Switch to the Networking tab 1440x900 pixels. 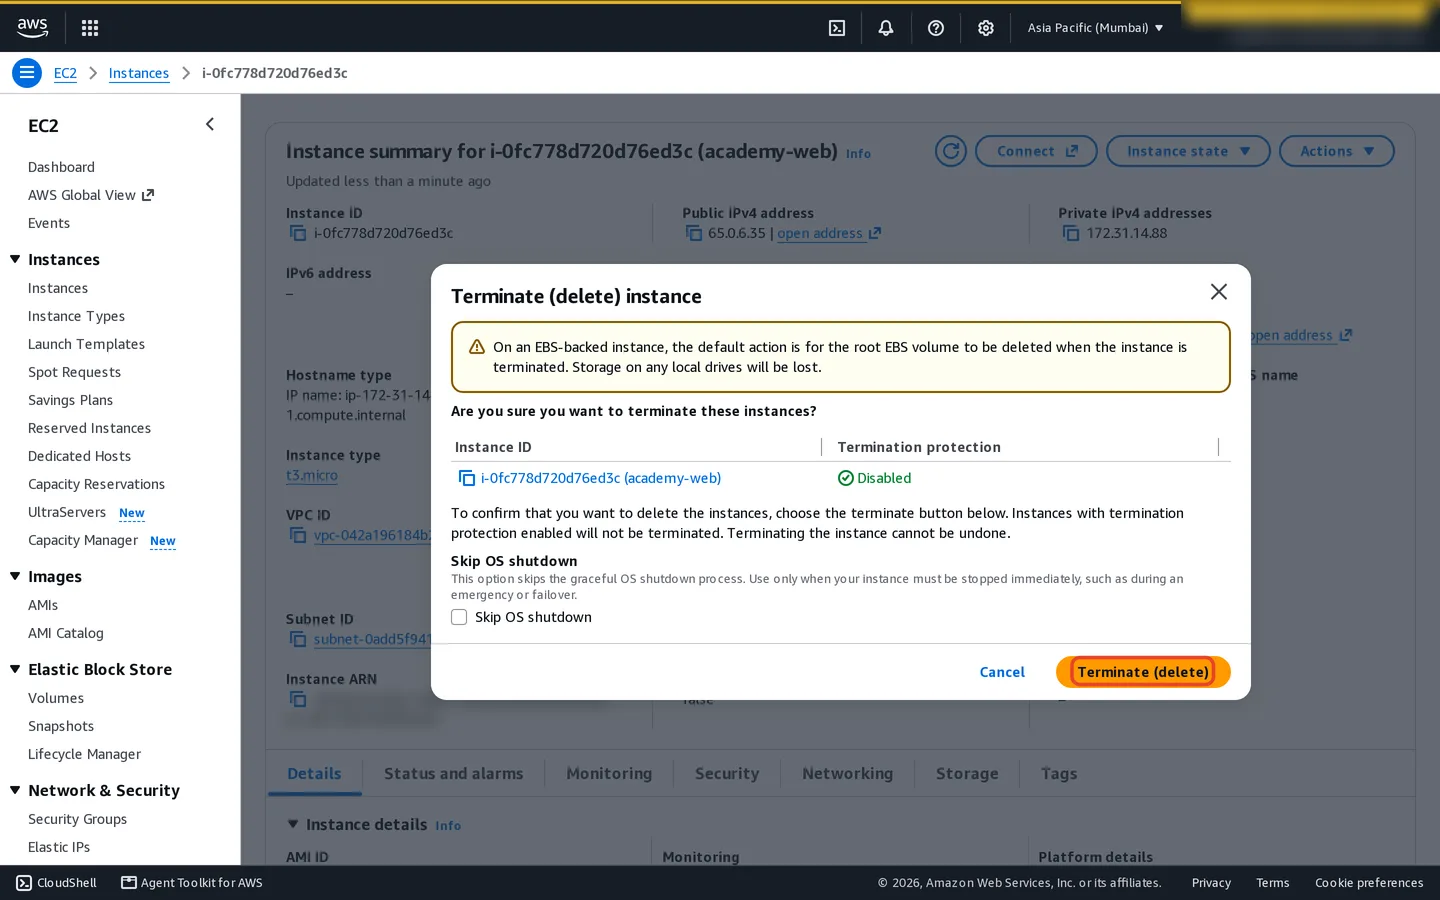click(847, 773)
